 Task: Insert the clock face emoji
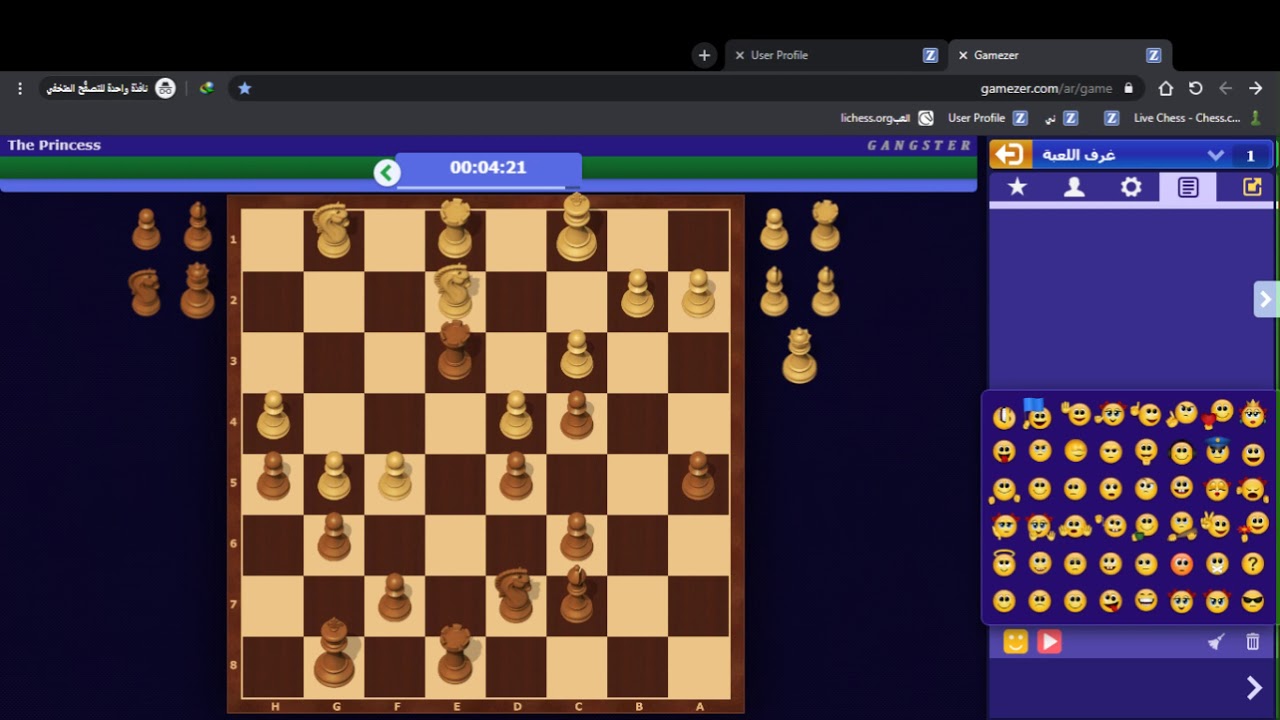click(x=1004, y=416)
